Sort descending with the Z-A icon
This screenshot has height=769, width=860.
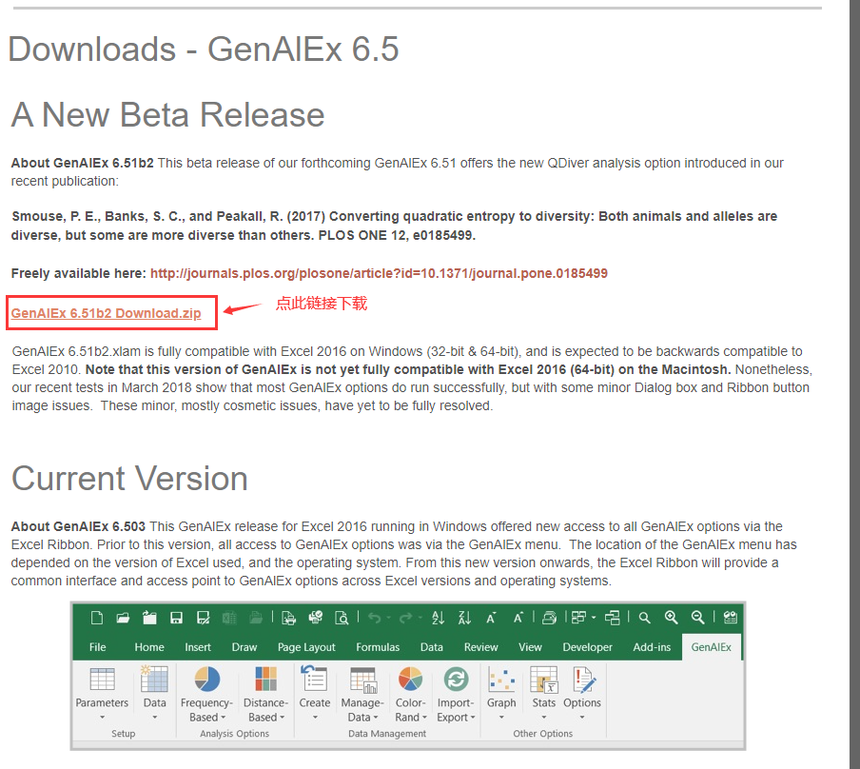pyautogui.click(x=465, y=618)
